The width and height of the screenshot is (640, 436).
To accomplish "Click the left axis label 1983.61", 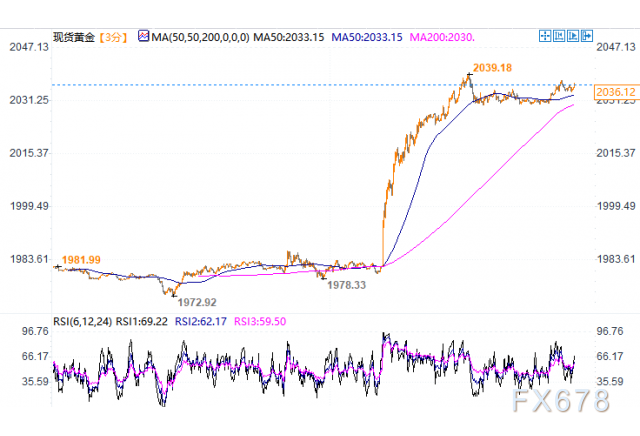I will tap(29, 259).
